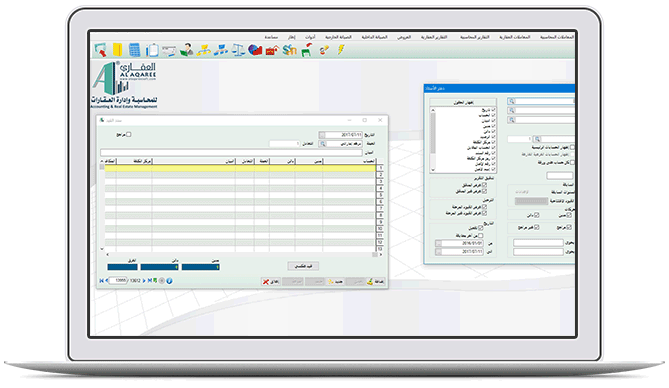Click the lightning bolt toolbar icon
Viewport: 669px width, 388px height.
pyautogui.click(x=341, y=50)
